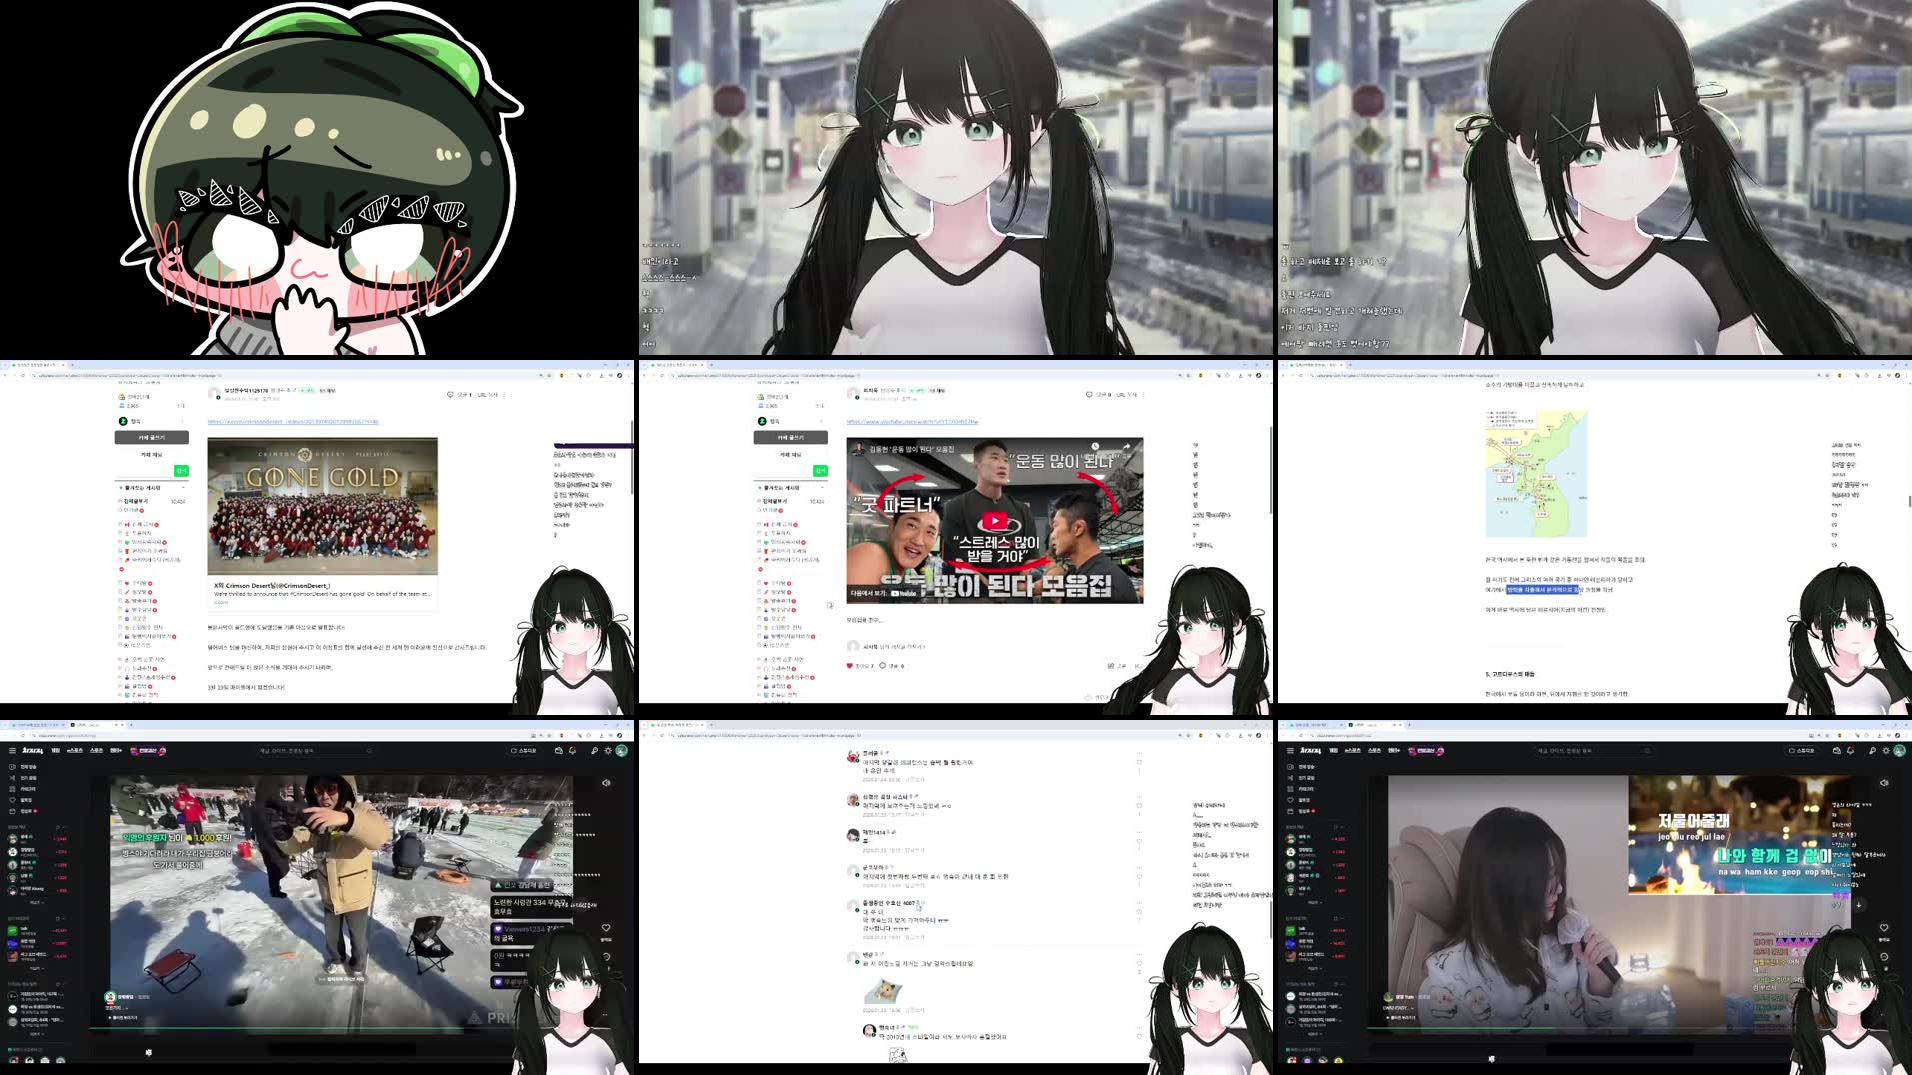Toggle the like heart on the fishing stream player
The width and height of the screenshot is (1912, 1075).
coord(606,927)
